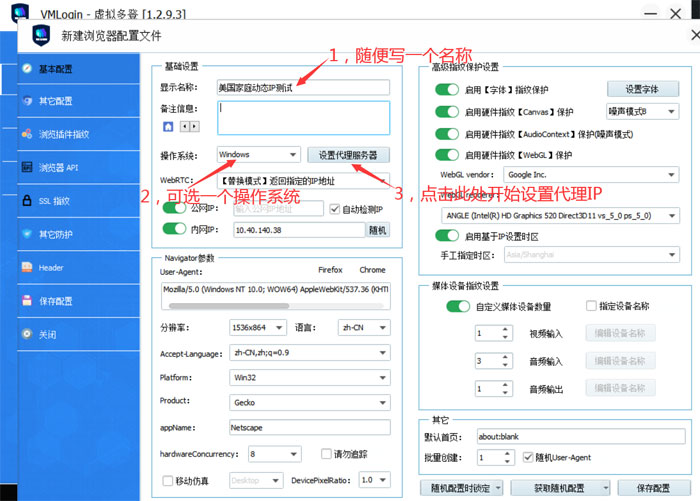The image size is (700, 501).
Task: Click the 获取随机配置 button
Action: (x=560, y=488)
